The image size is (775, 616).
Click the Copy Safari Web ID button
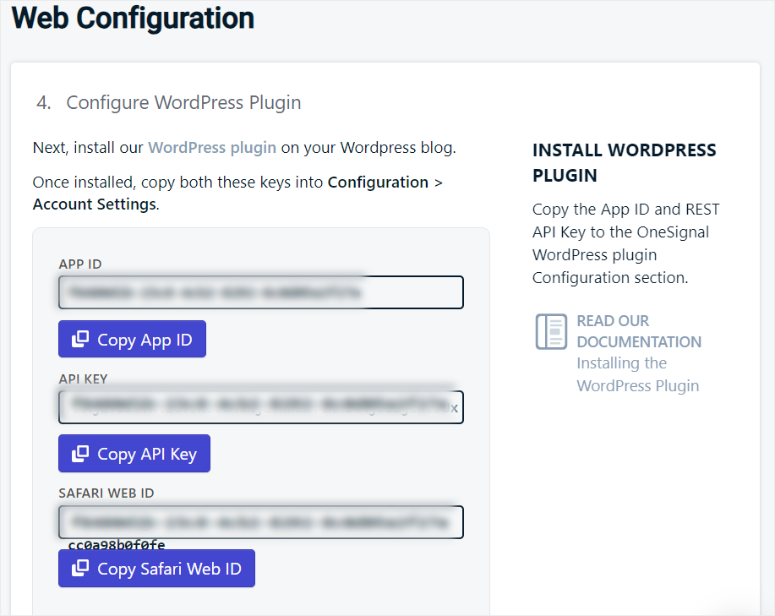tap(157, 569)
